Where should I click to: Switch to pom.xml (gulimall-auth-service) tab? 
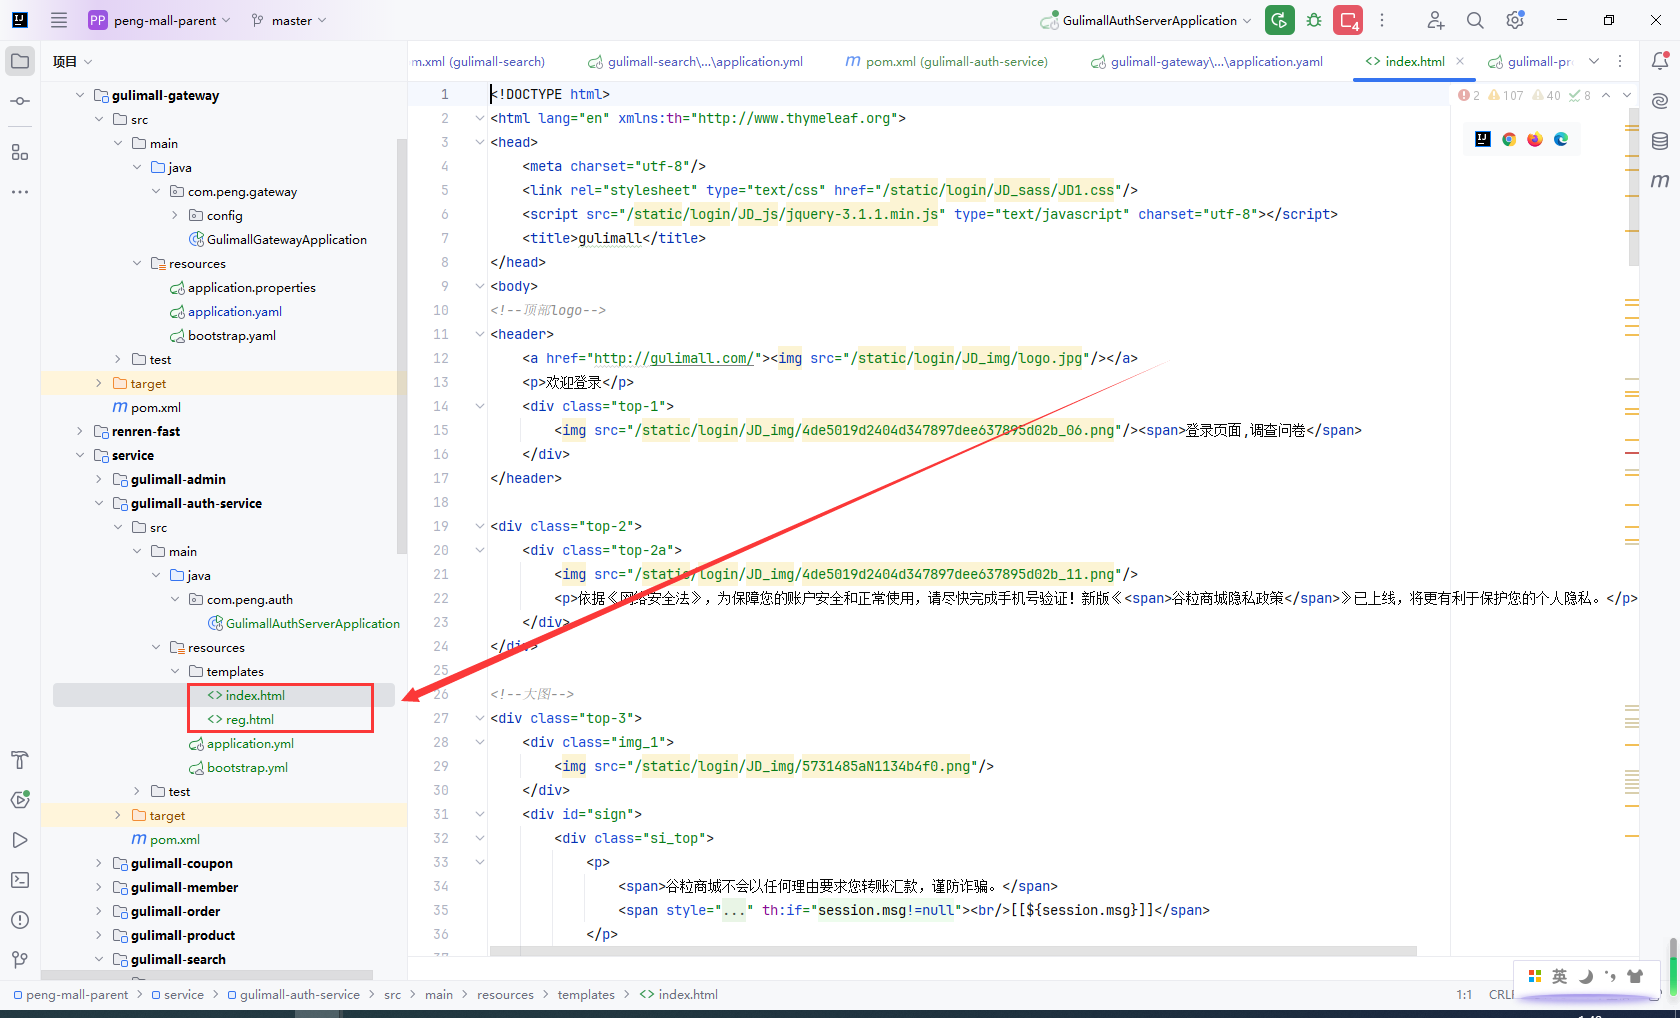click(x=947, y=61)
